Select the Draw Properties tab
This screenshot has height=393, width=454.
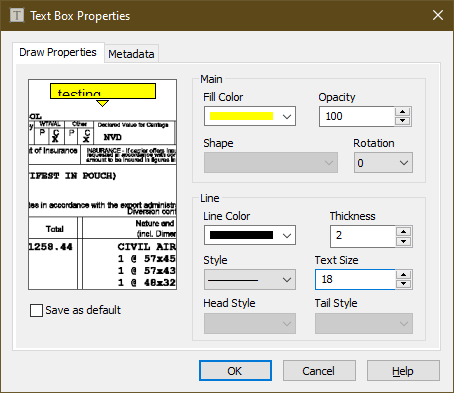coord(58,52)
